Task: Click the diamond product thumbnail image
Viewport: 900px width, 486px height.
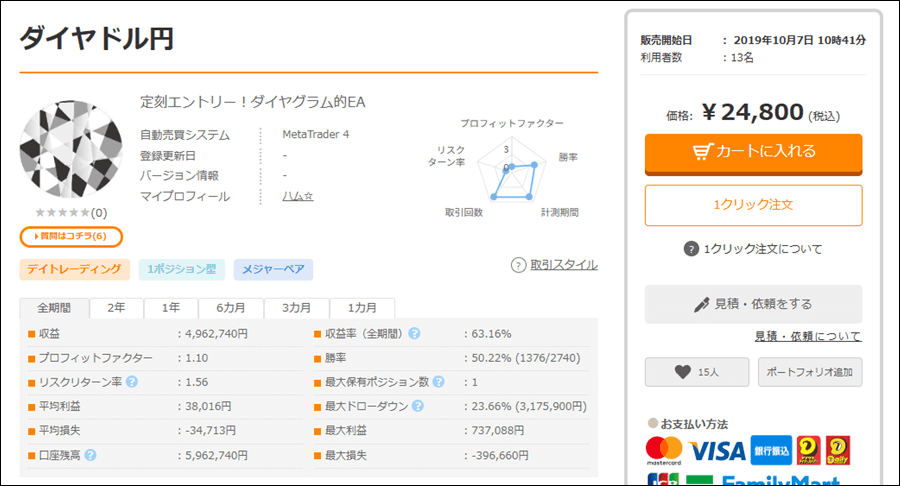Action: click(x=71, y=150)
